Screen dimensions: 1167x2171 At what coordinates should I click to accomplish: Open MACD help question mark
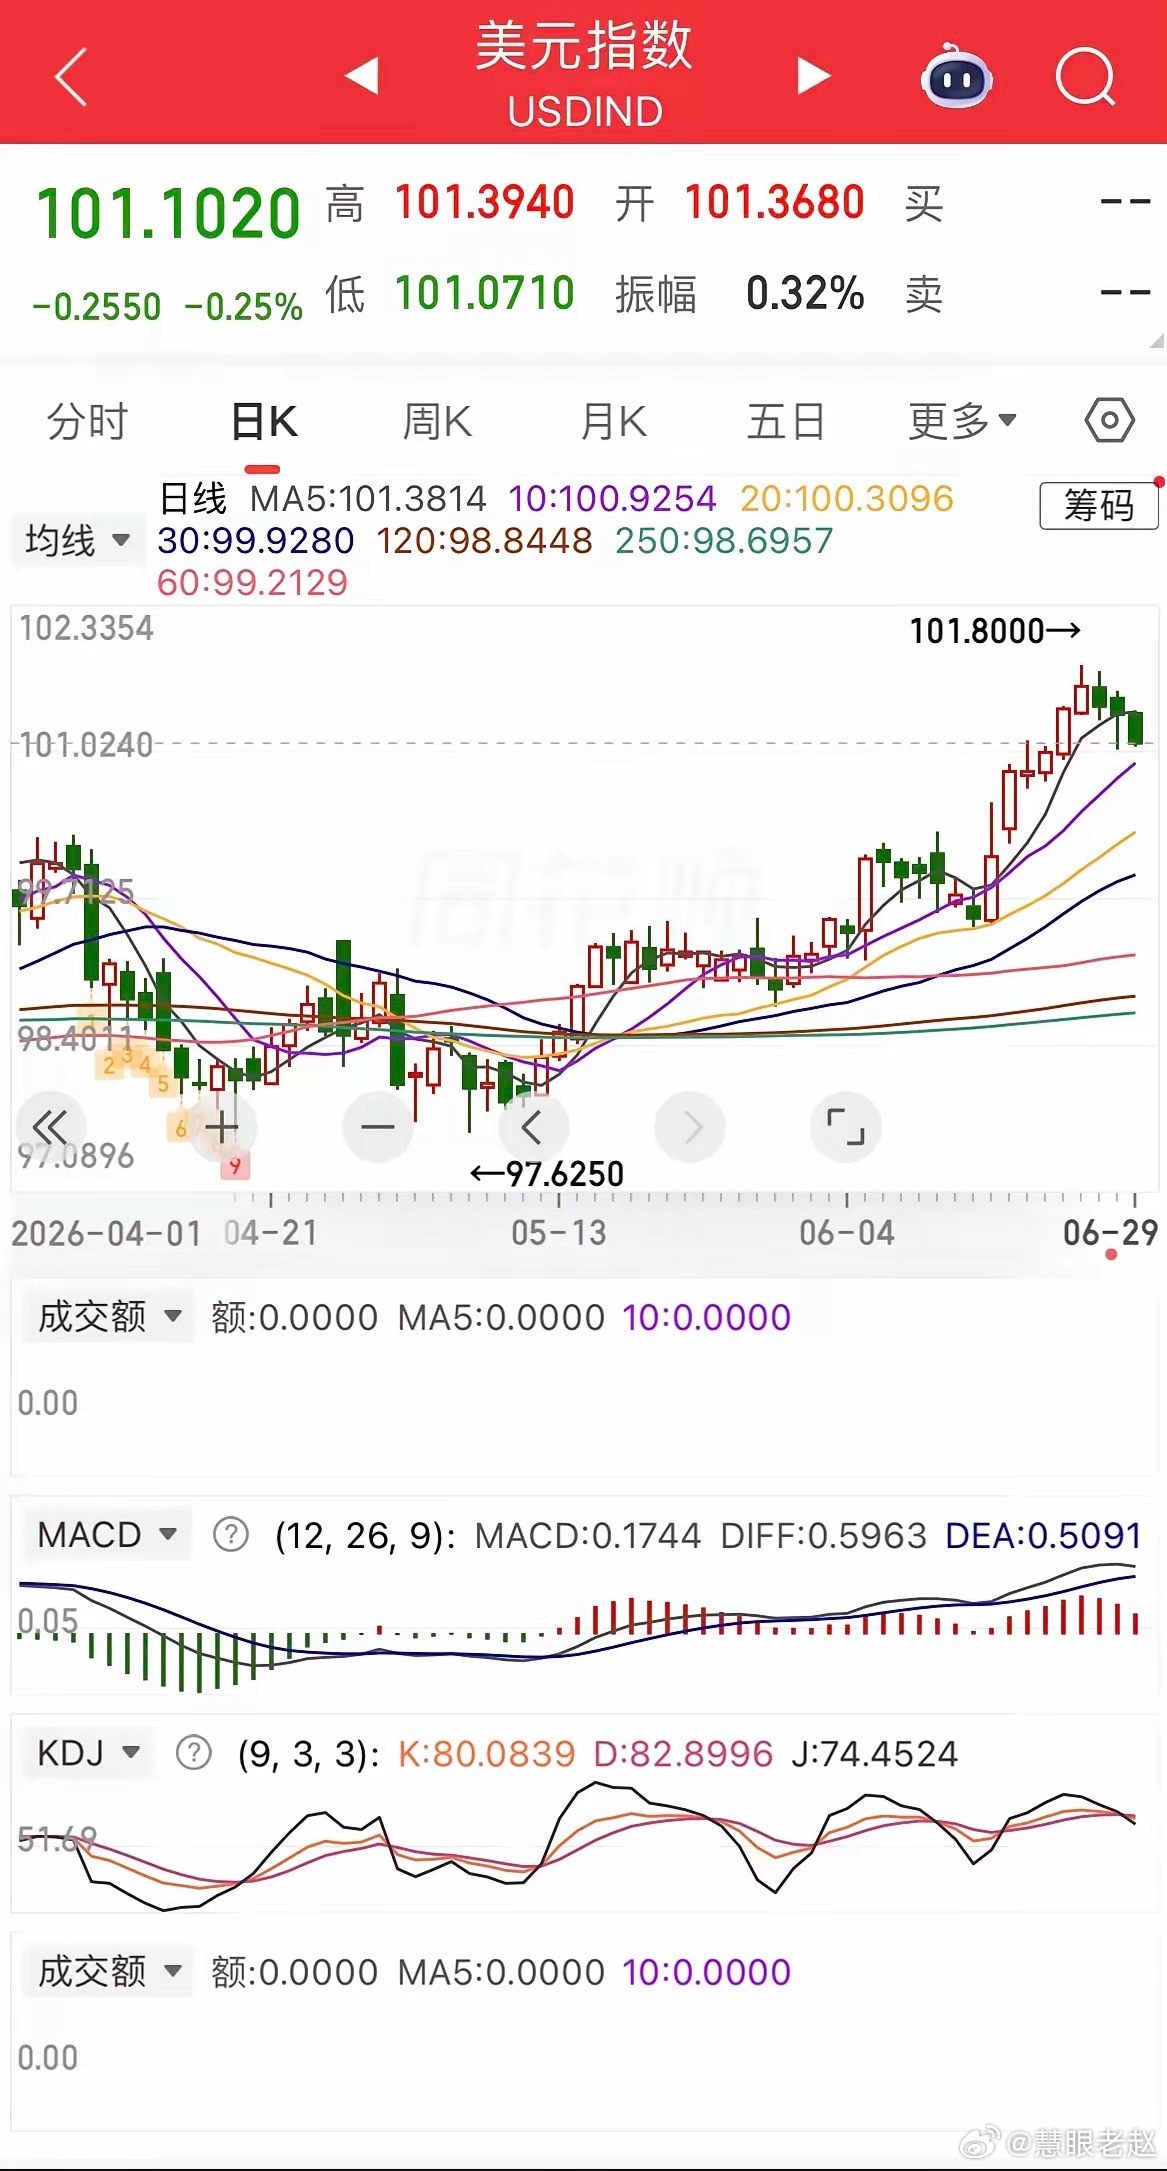point(231,1534)
